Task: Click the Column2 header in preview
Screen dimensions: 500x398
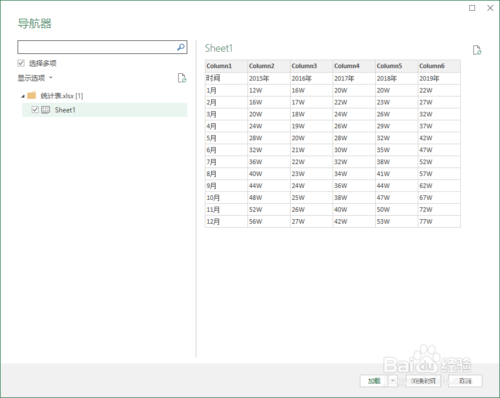Action: (x=269, y=66)
